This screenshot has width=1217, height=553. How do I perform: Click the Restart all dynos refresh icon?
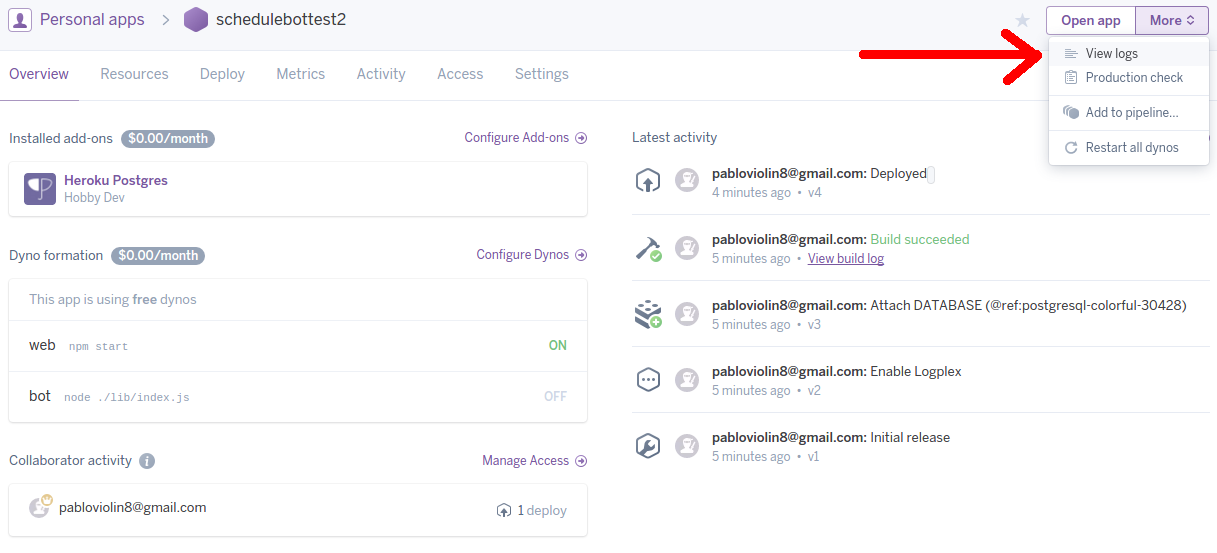point(1071,147)
